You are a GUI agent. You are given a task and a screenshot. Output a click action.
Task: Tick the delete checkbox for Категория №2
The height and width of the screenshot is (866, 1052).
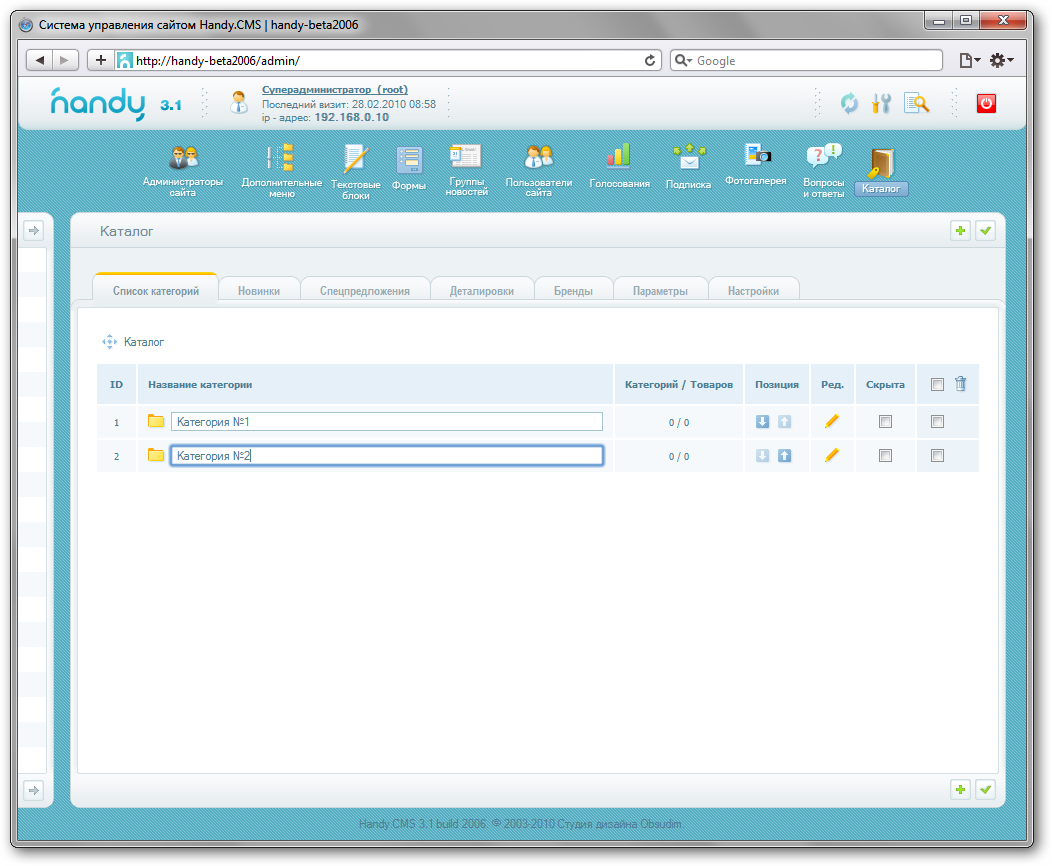pyautogui.click(x=937, y=456)
